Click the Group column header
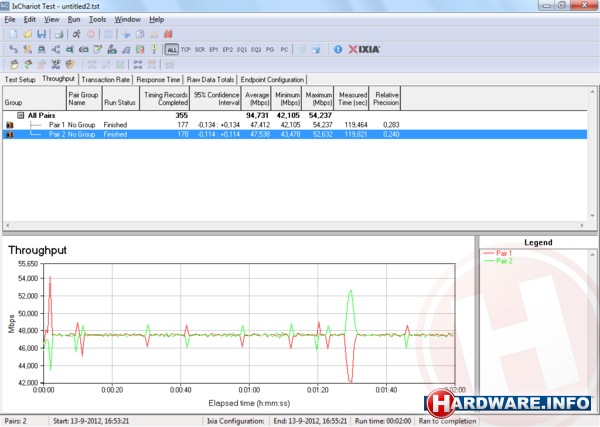 34,99
